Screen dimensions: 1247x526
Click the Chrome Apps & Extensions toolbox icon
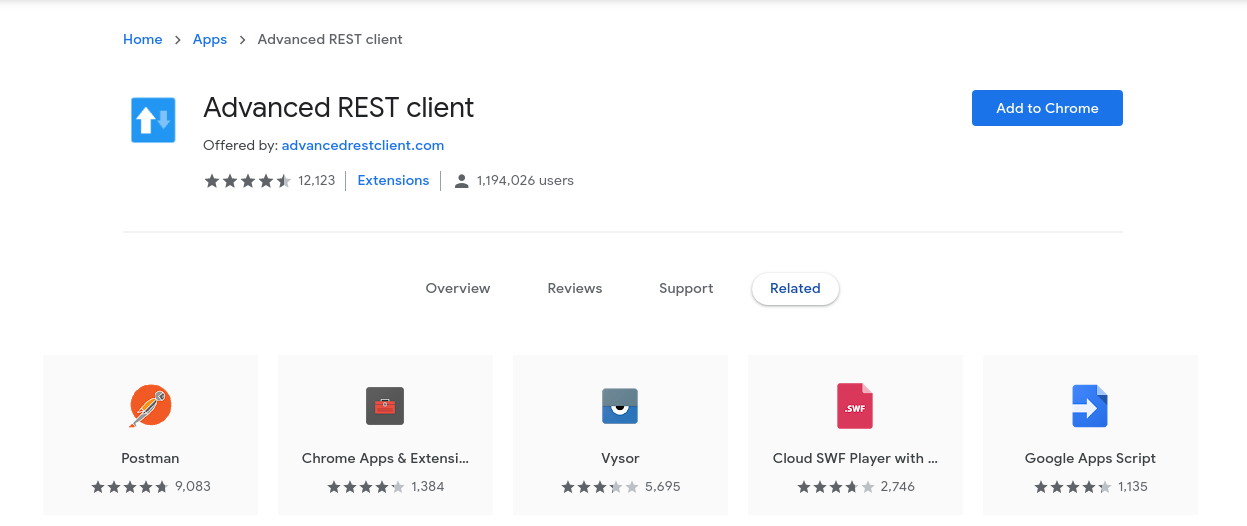pos(385,406)
